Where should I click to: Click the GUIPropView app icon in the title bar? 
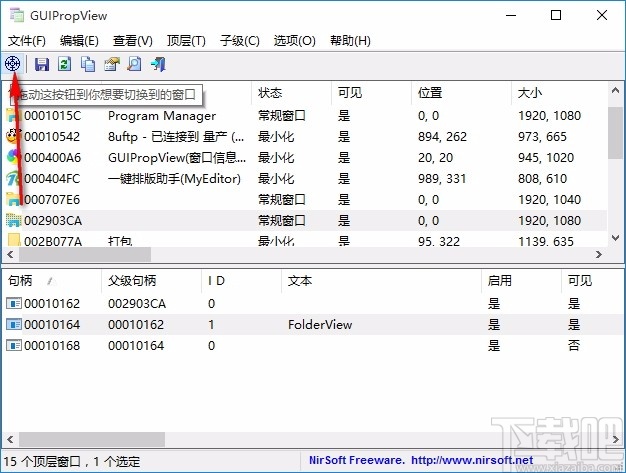coord(17,15)
